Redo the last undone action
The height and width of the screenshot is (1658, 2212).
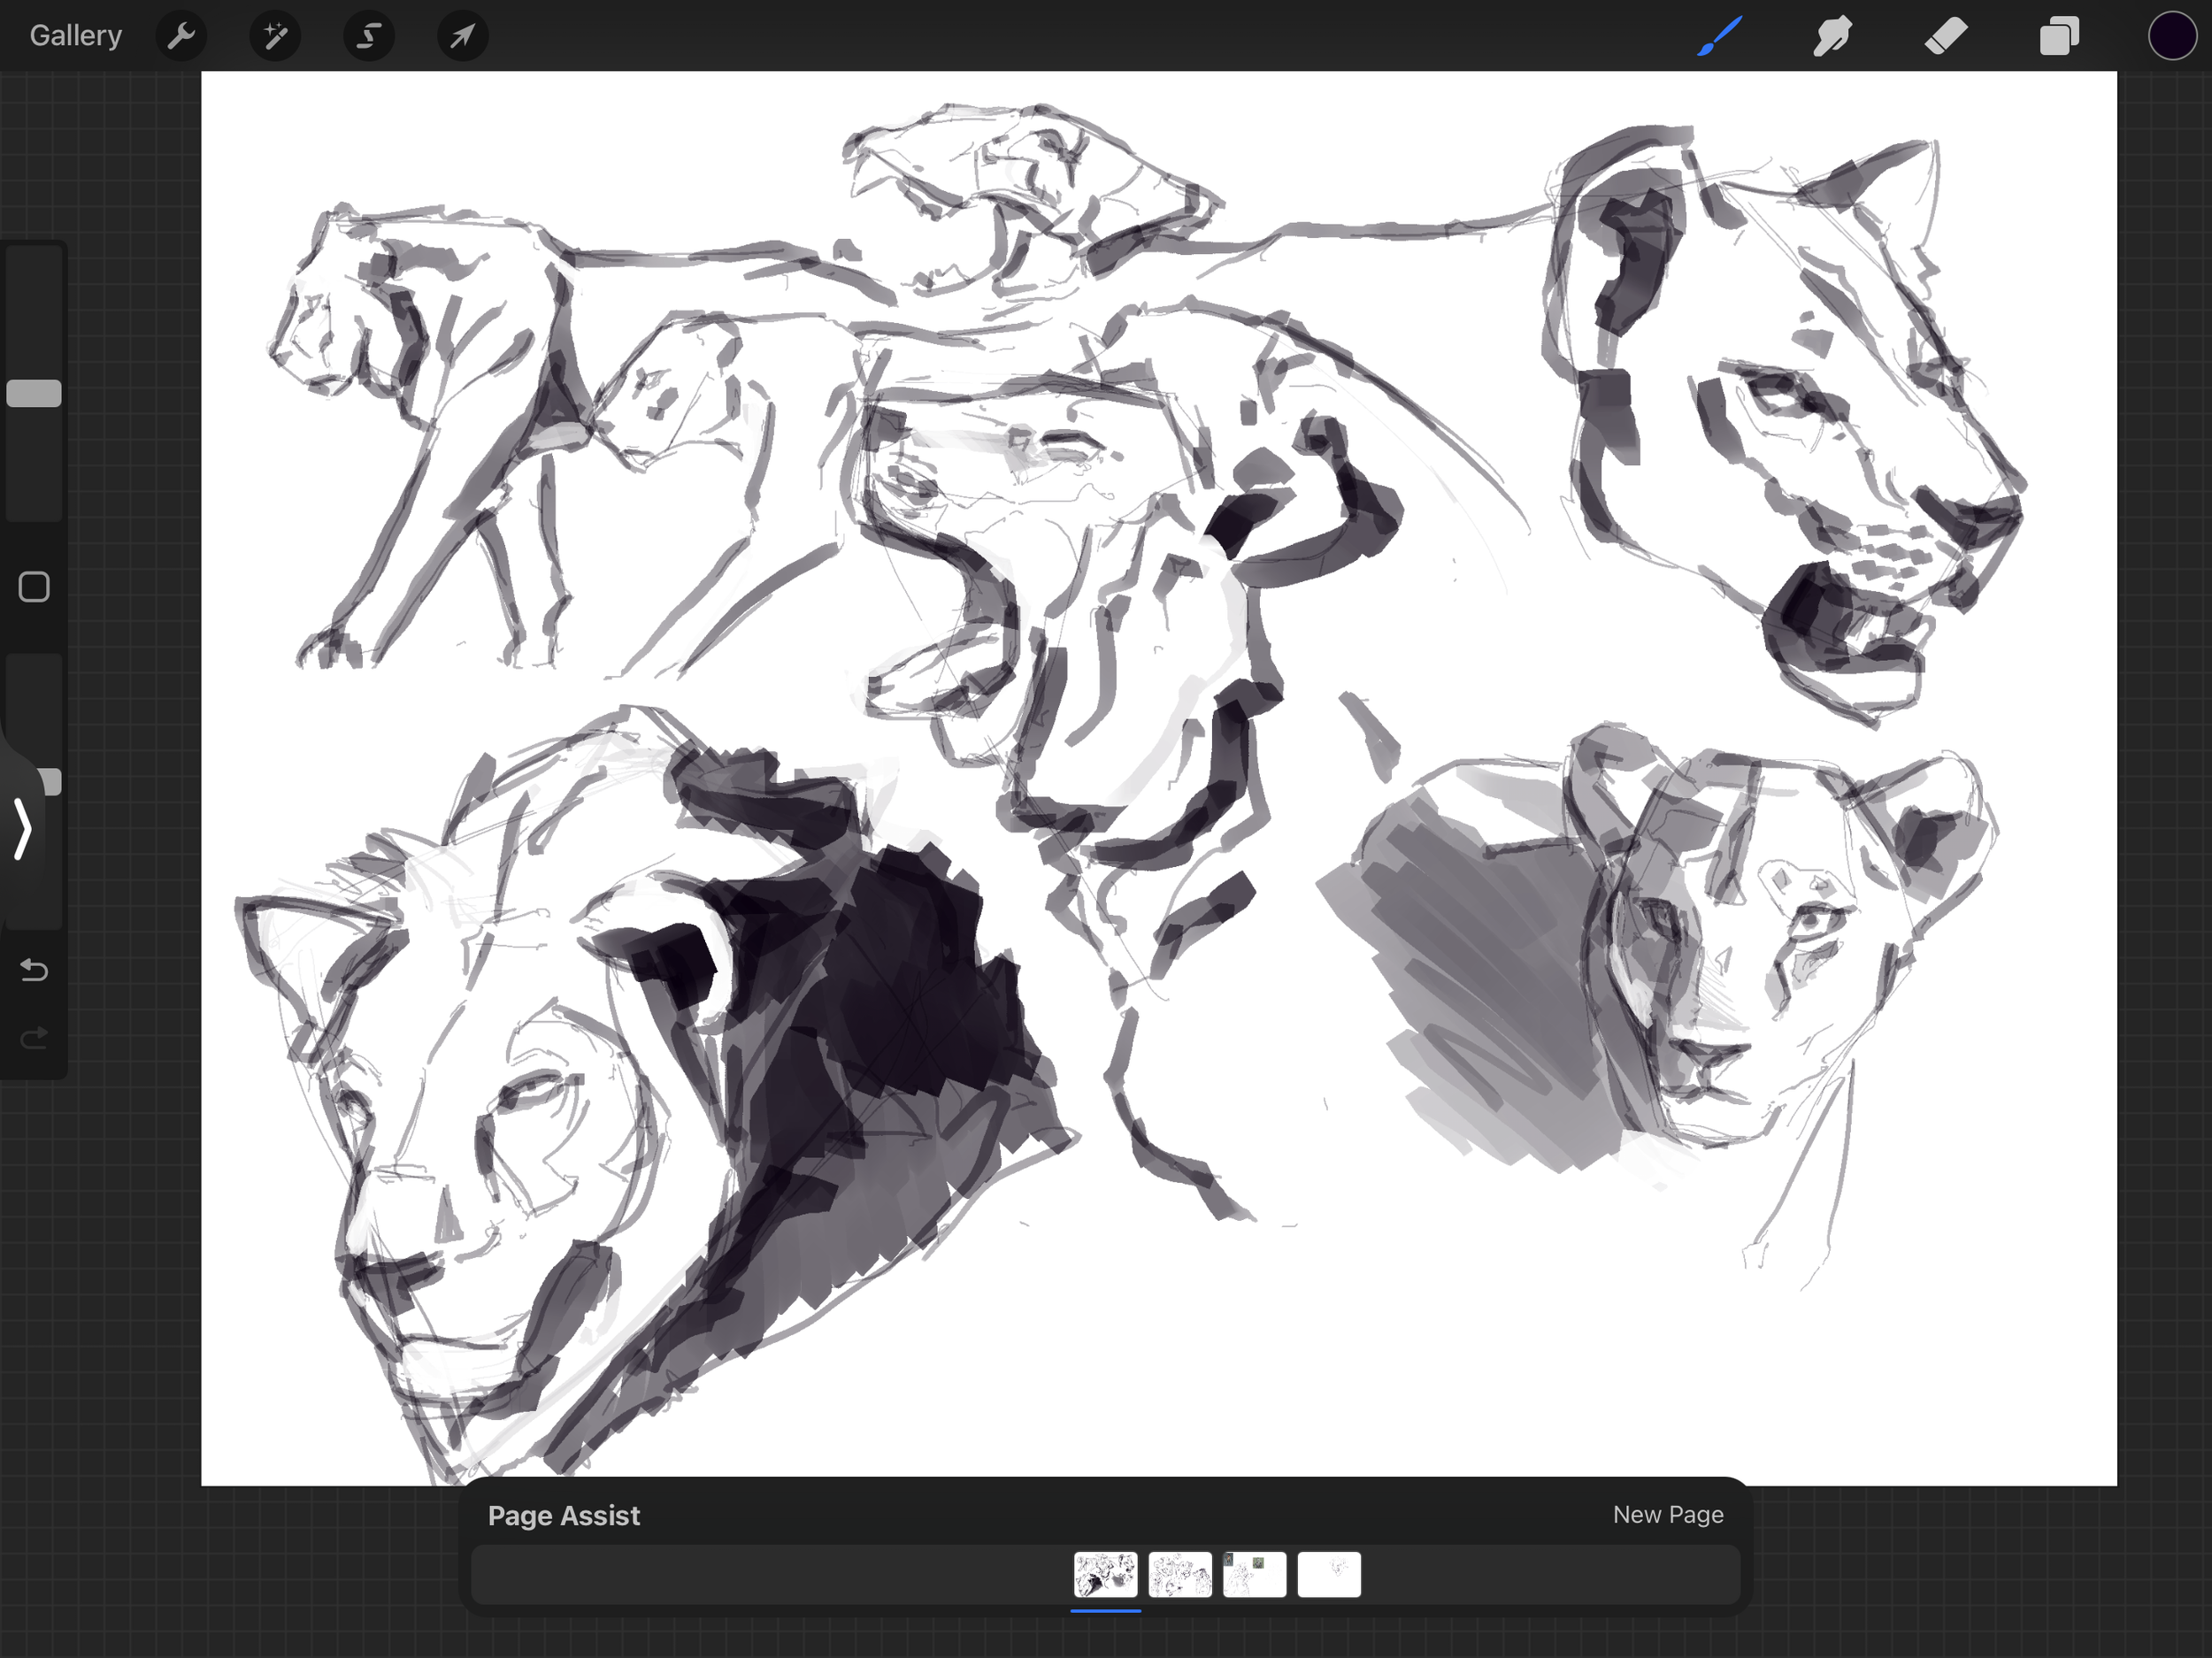pyautogui.click(x=34, y=1038)
